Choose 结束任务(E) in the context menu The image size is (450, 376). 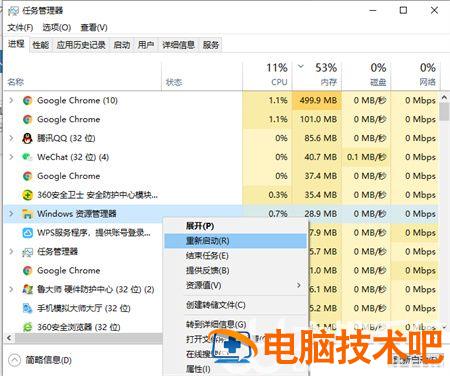(235, 256)
